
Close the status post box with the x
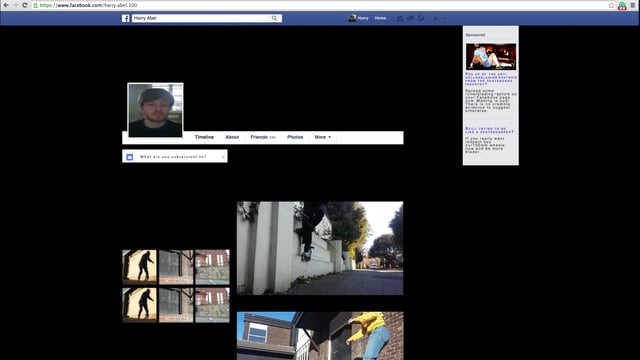(x=223, y=157)
